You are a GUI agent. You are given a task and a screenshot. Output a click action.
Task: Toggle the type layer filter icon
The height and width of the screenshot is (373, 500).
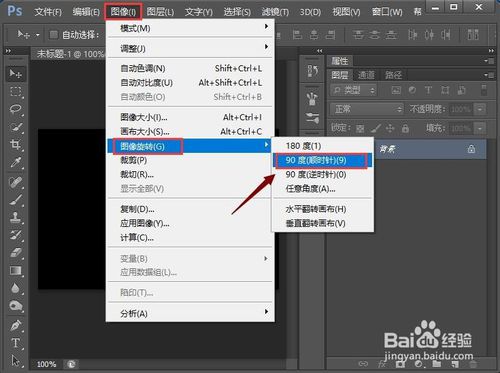click(428, 90)
